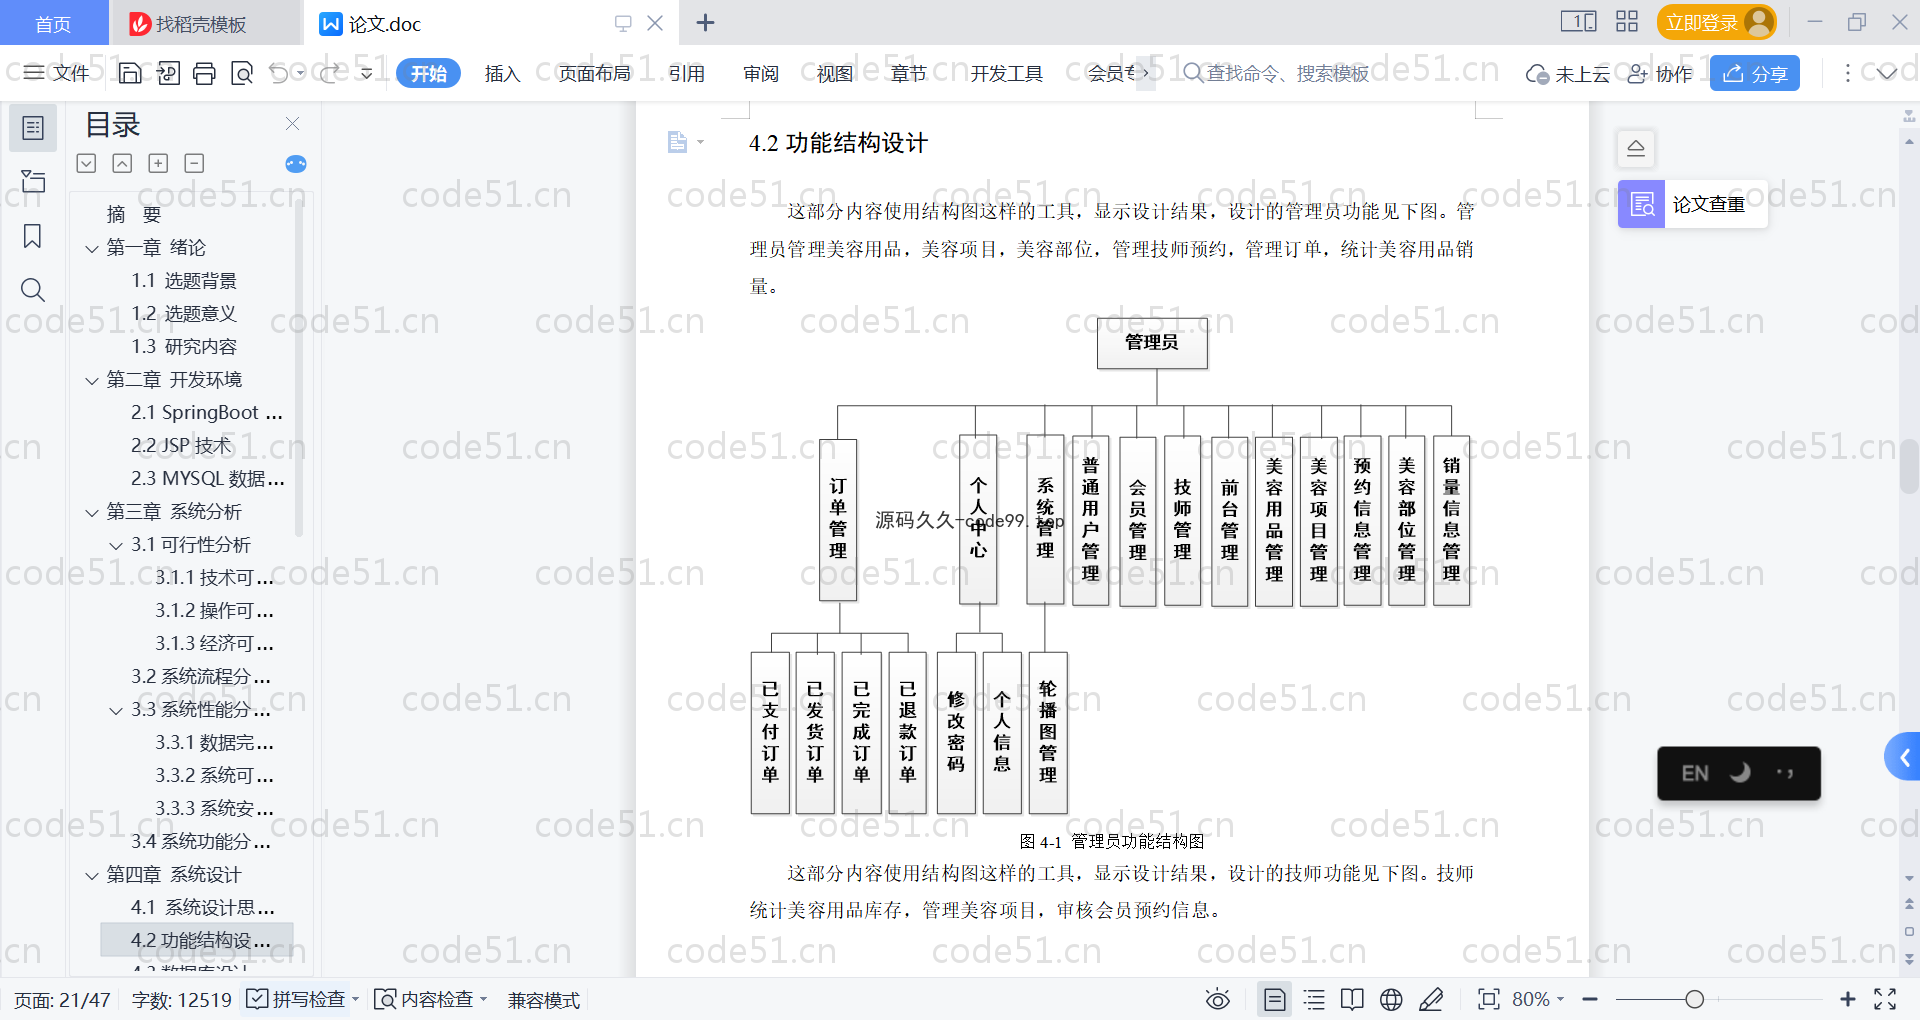Collapse 第三章 系统分析 in outline

coord(92,512)
